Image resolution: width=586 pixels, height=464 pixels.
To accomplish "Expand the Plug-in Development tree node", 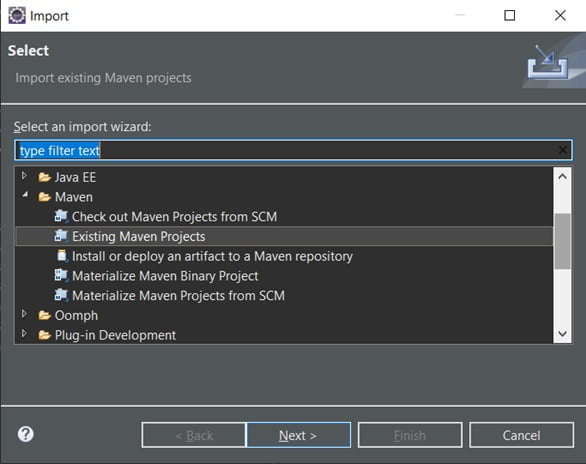I will point(24,333).
